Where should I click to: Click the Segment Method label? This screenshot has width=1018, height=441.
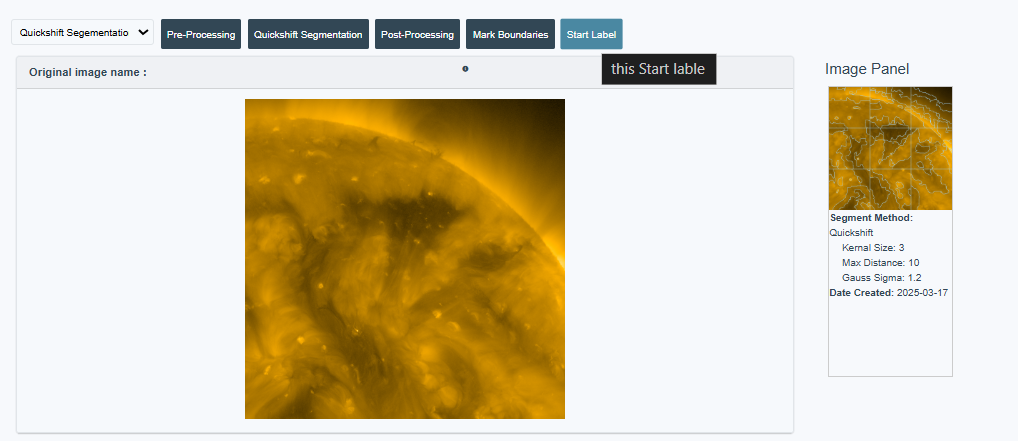[x=871, y=217]
